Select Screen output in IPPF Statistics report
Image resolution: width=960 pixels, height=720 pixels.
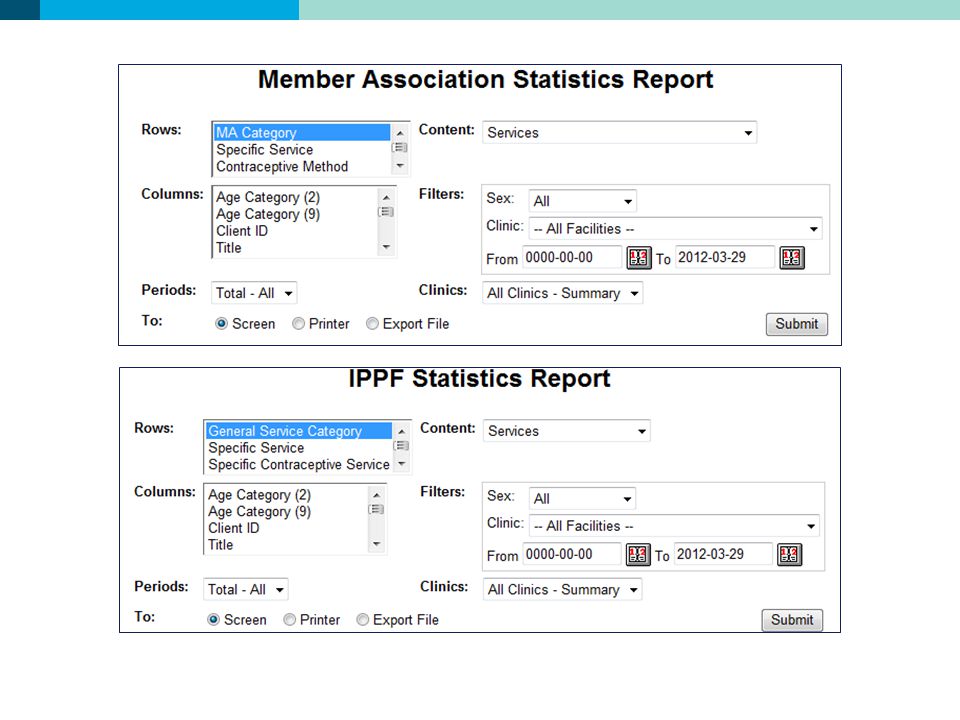(x=213, y=620)
